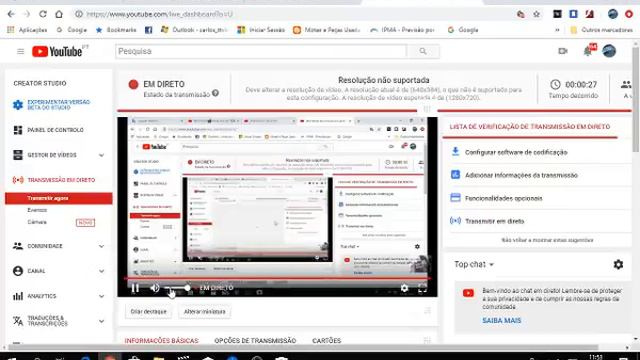Viewport: 640px width, 360px height.
Task: Click the help icon beside Estado da transmissão
Action: coord(215,93)
